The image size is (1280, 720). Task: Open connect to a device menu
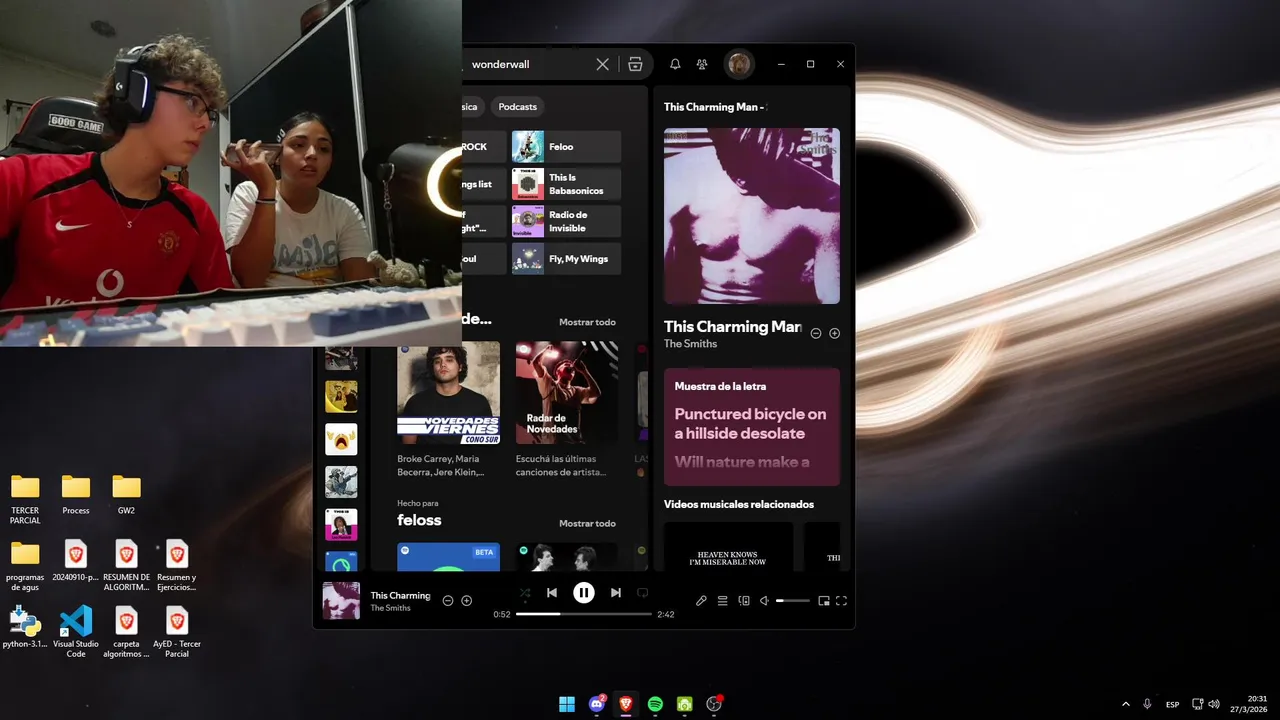click(744, 601)
